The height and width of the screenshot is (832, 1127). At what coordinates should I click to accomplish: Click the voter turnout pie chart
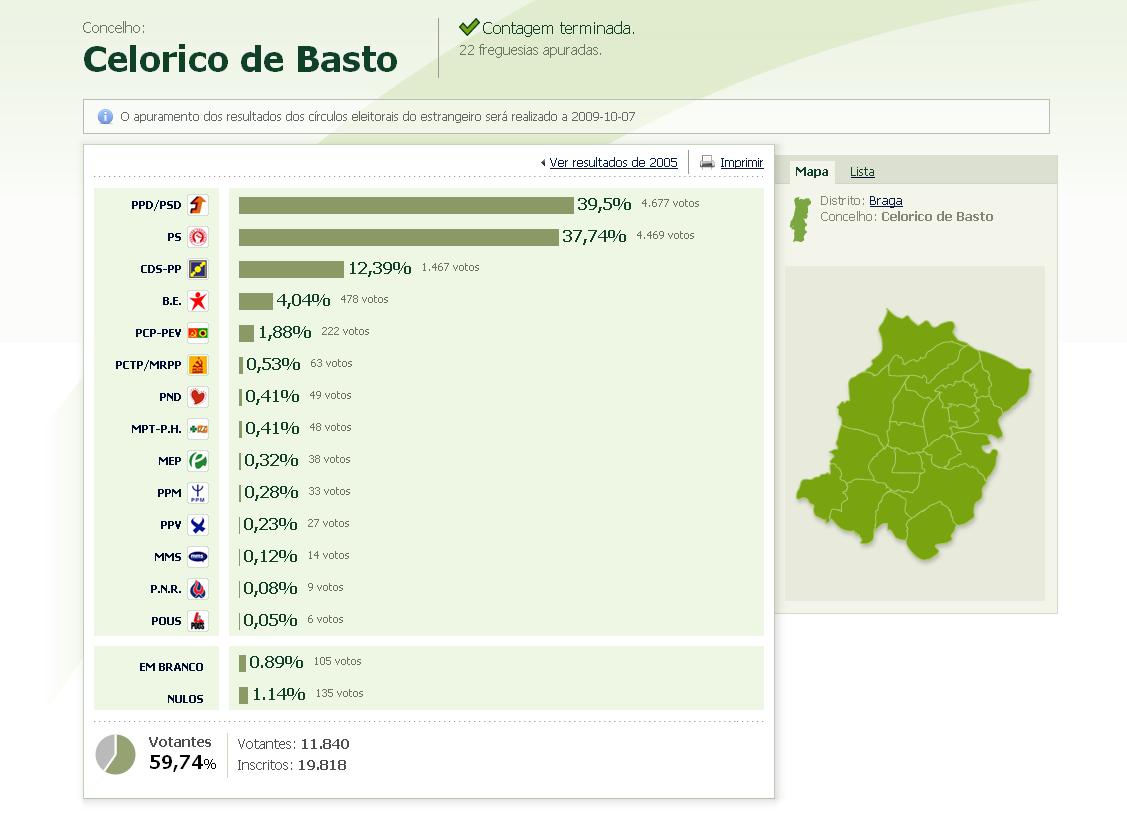(116, 754)
